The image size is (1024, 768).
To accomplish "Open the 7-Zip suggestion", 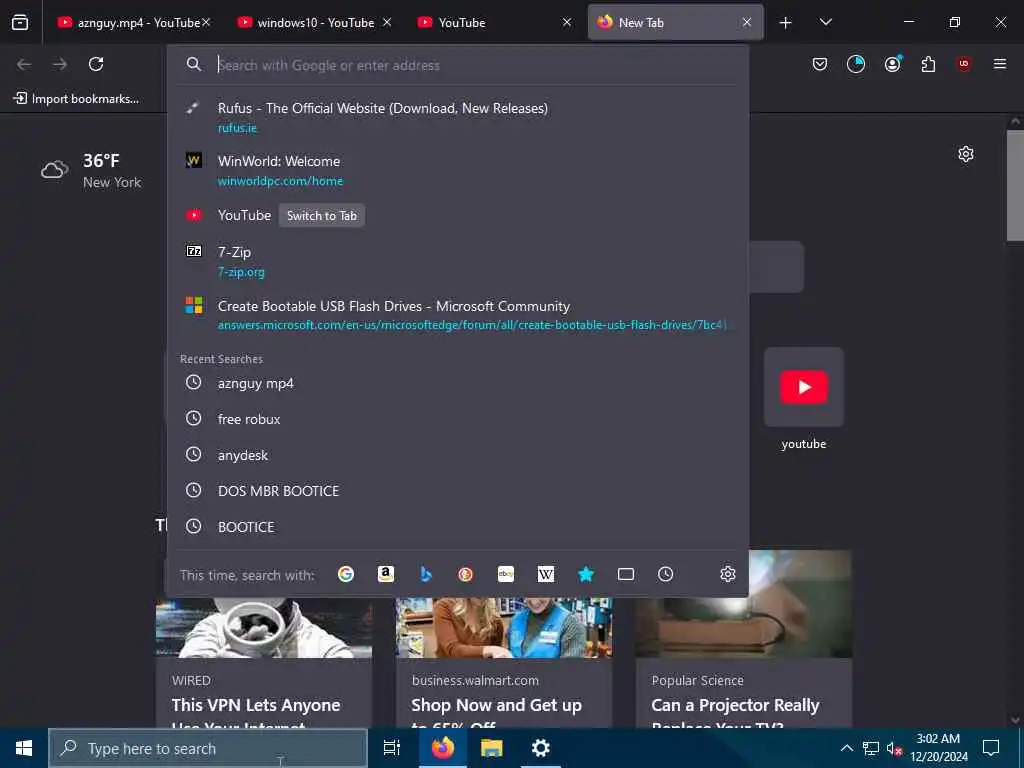I will pos(457,261).
